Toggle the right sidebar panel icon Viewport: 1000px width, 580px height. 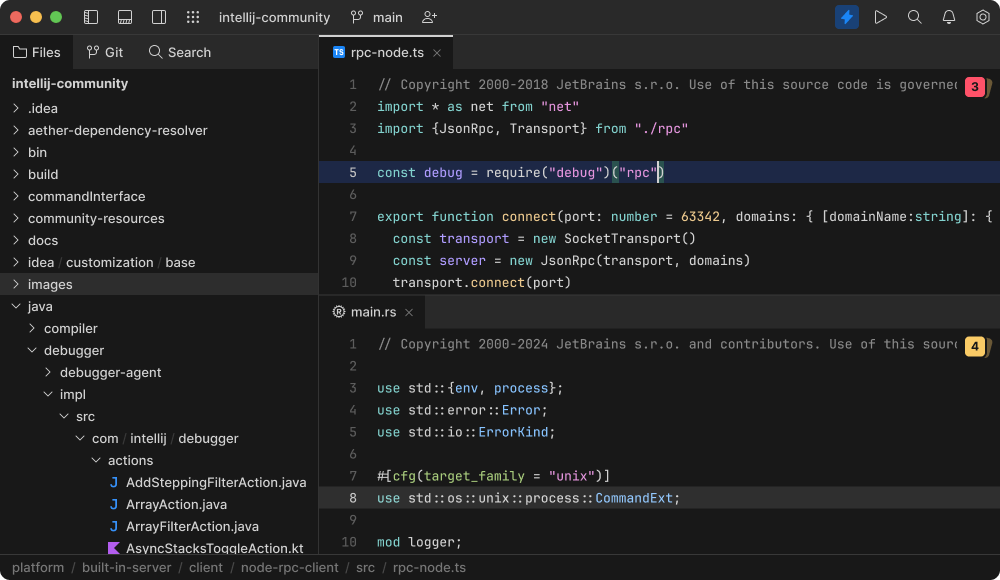point(159,17)
